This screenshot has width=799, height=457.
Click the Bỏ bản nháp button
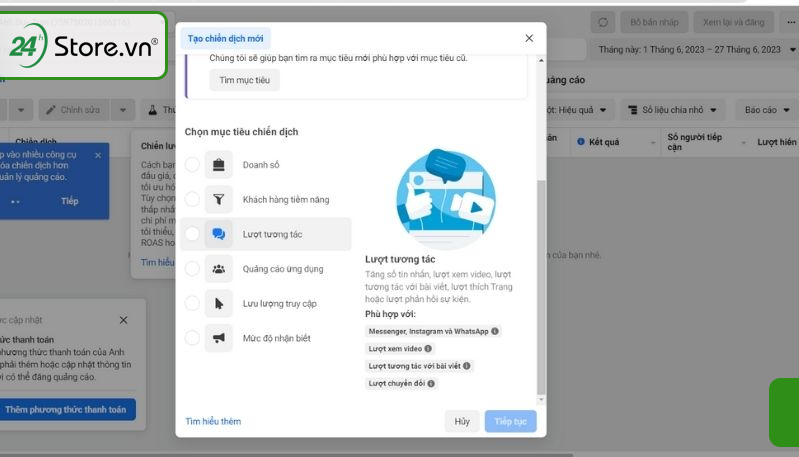pyautogui.click(x=654, y=22)
